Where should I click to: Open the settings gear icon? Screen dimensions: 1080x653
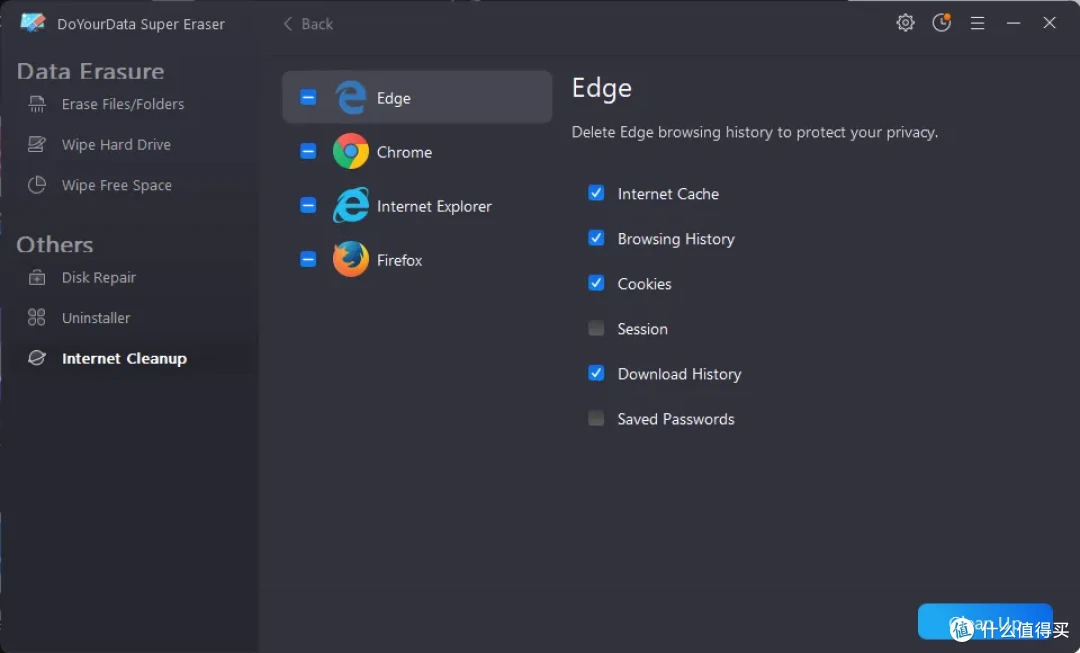(x=905, y=23)
